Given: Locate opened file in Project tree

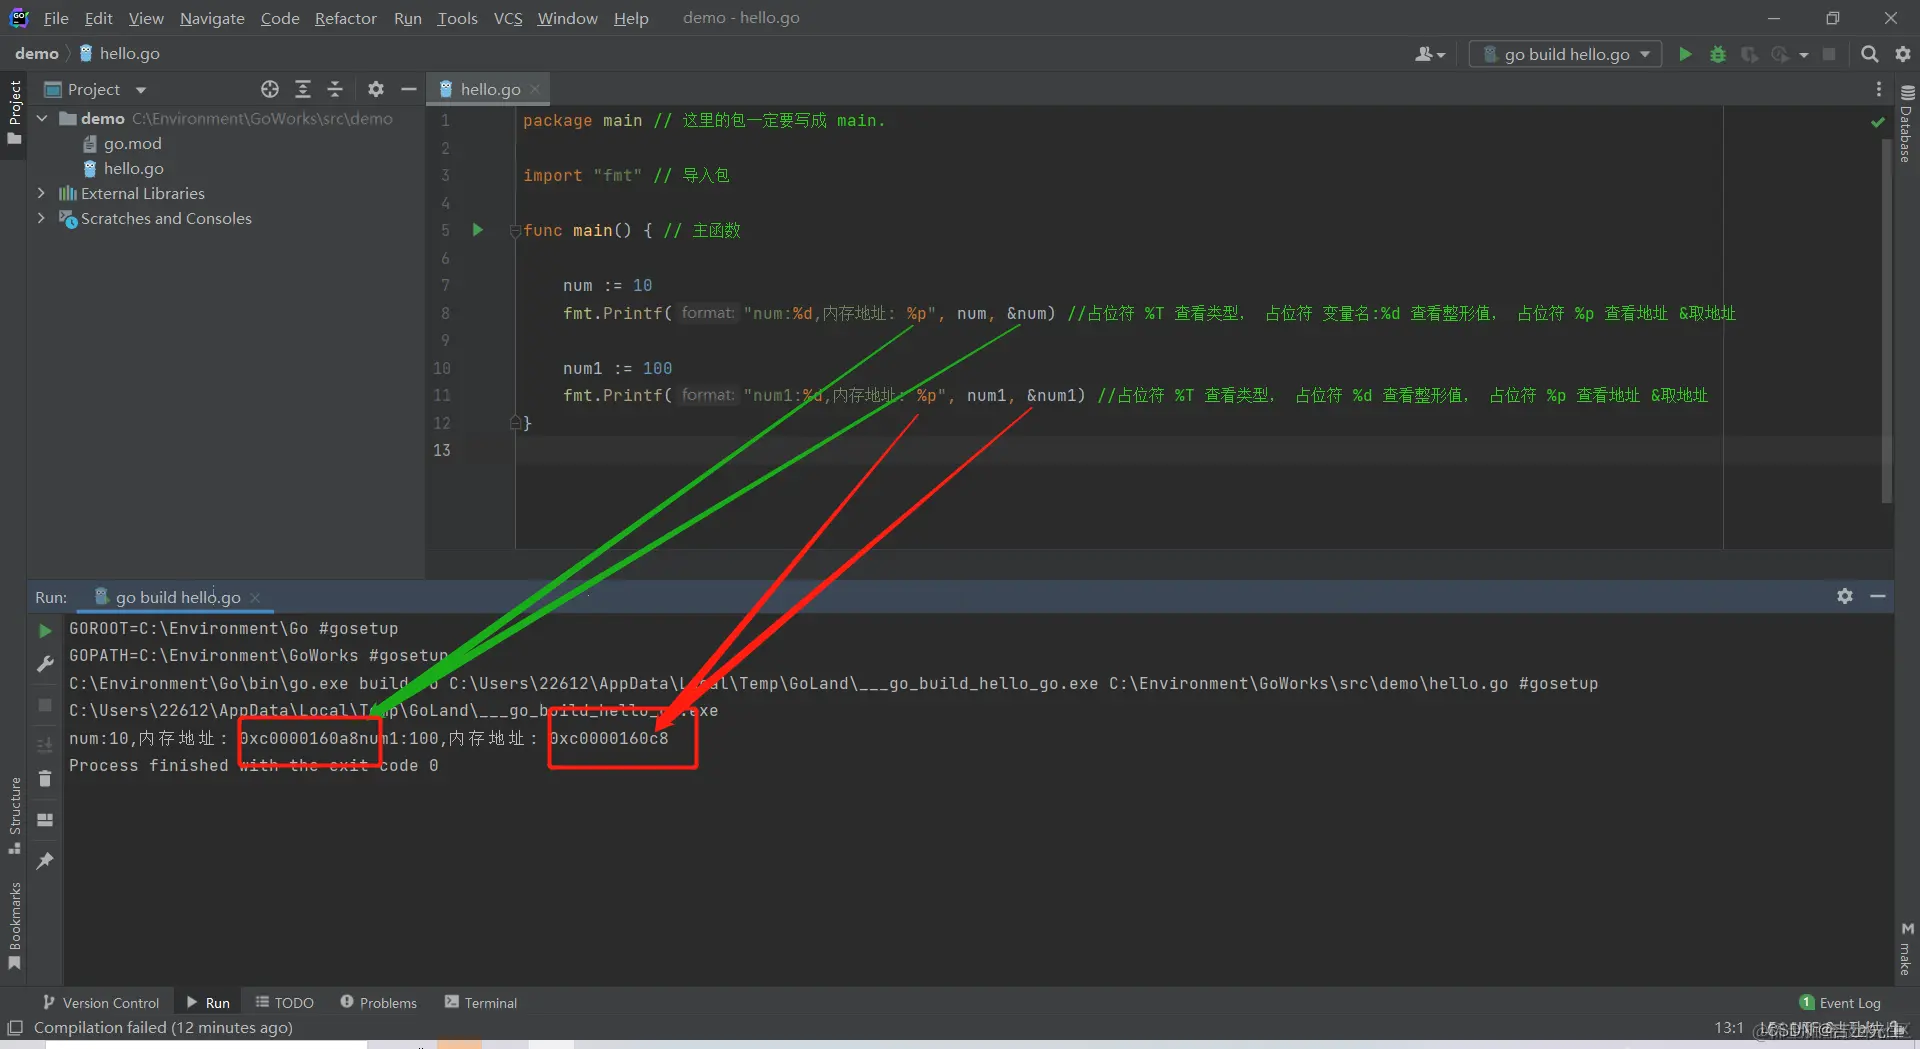Looking at the screenshot, I should [x=270, y=89].
